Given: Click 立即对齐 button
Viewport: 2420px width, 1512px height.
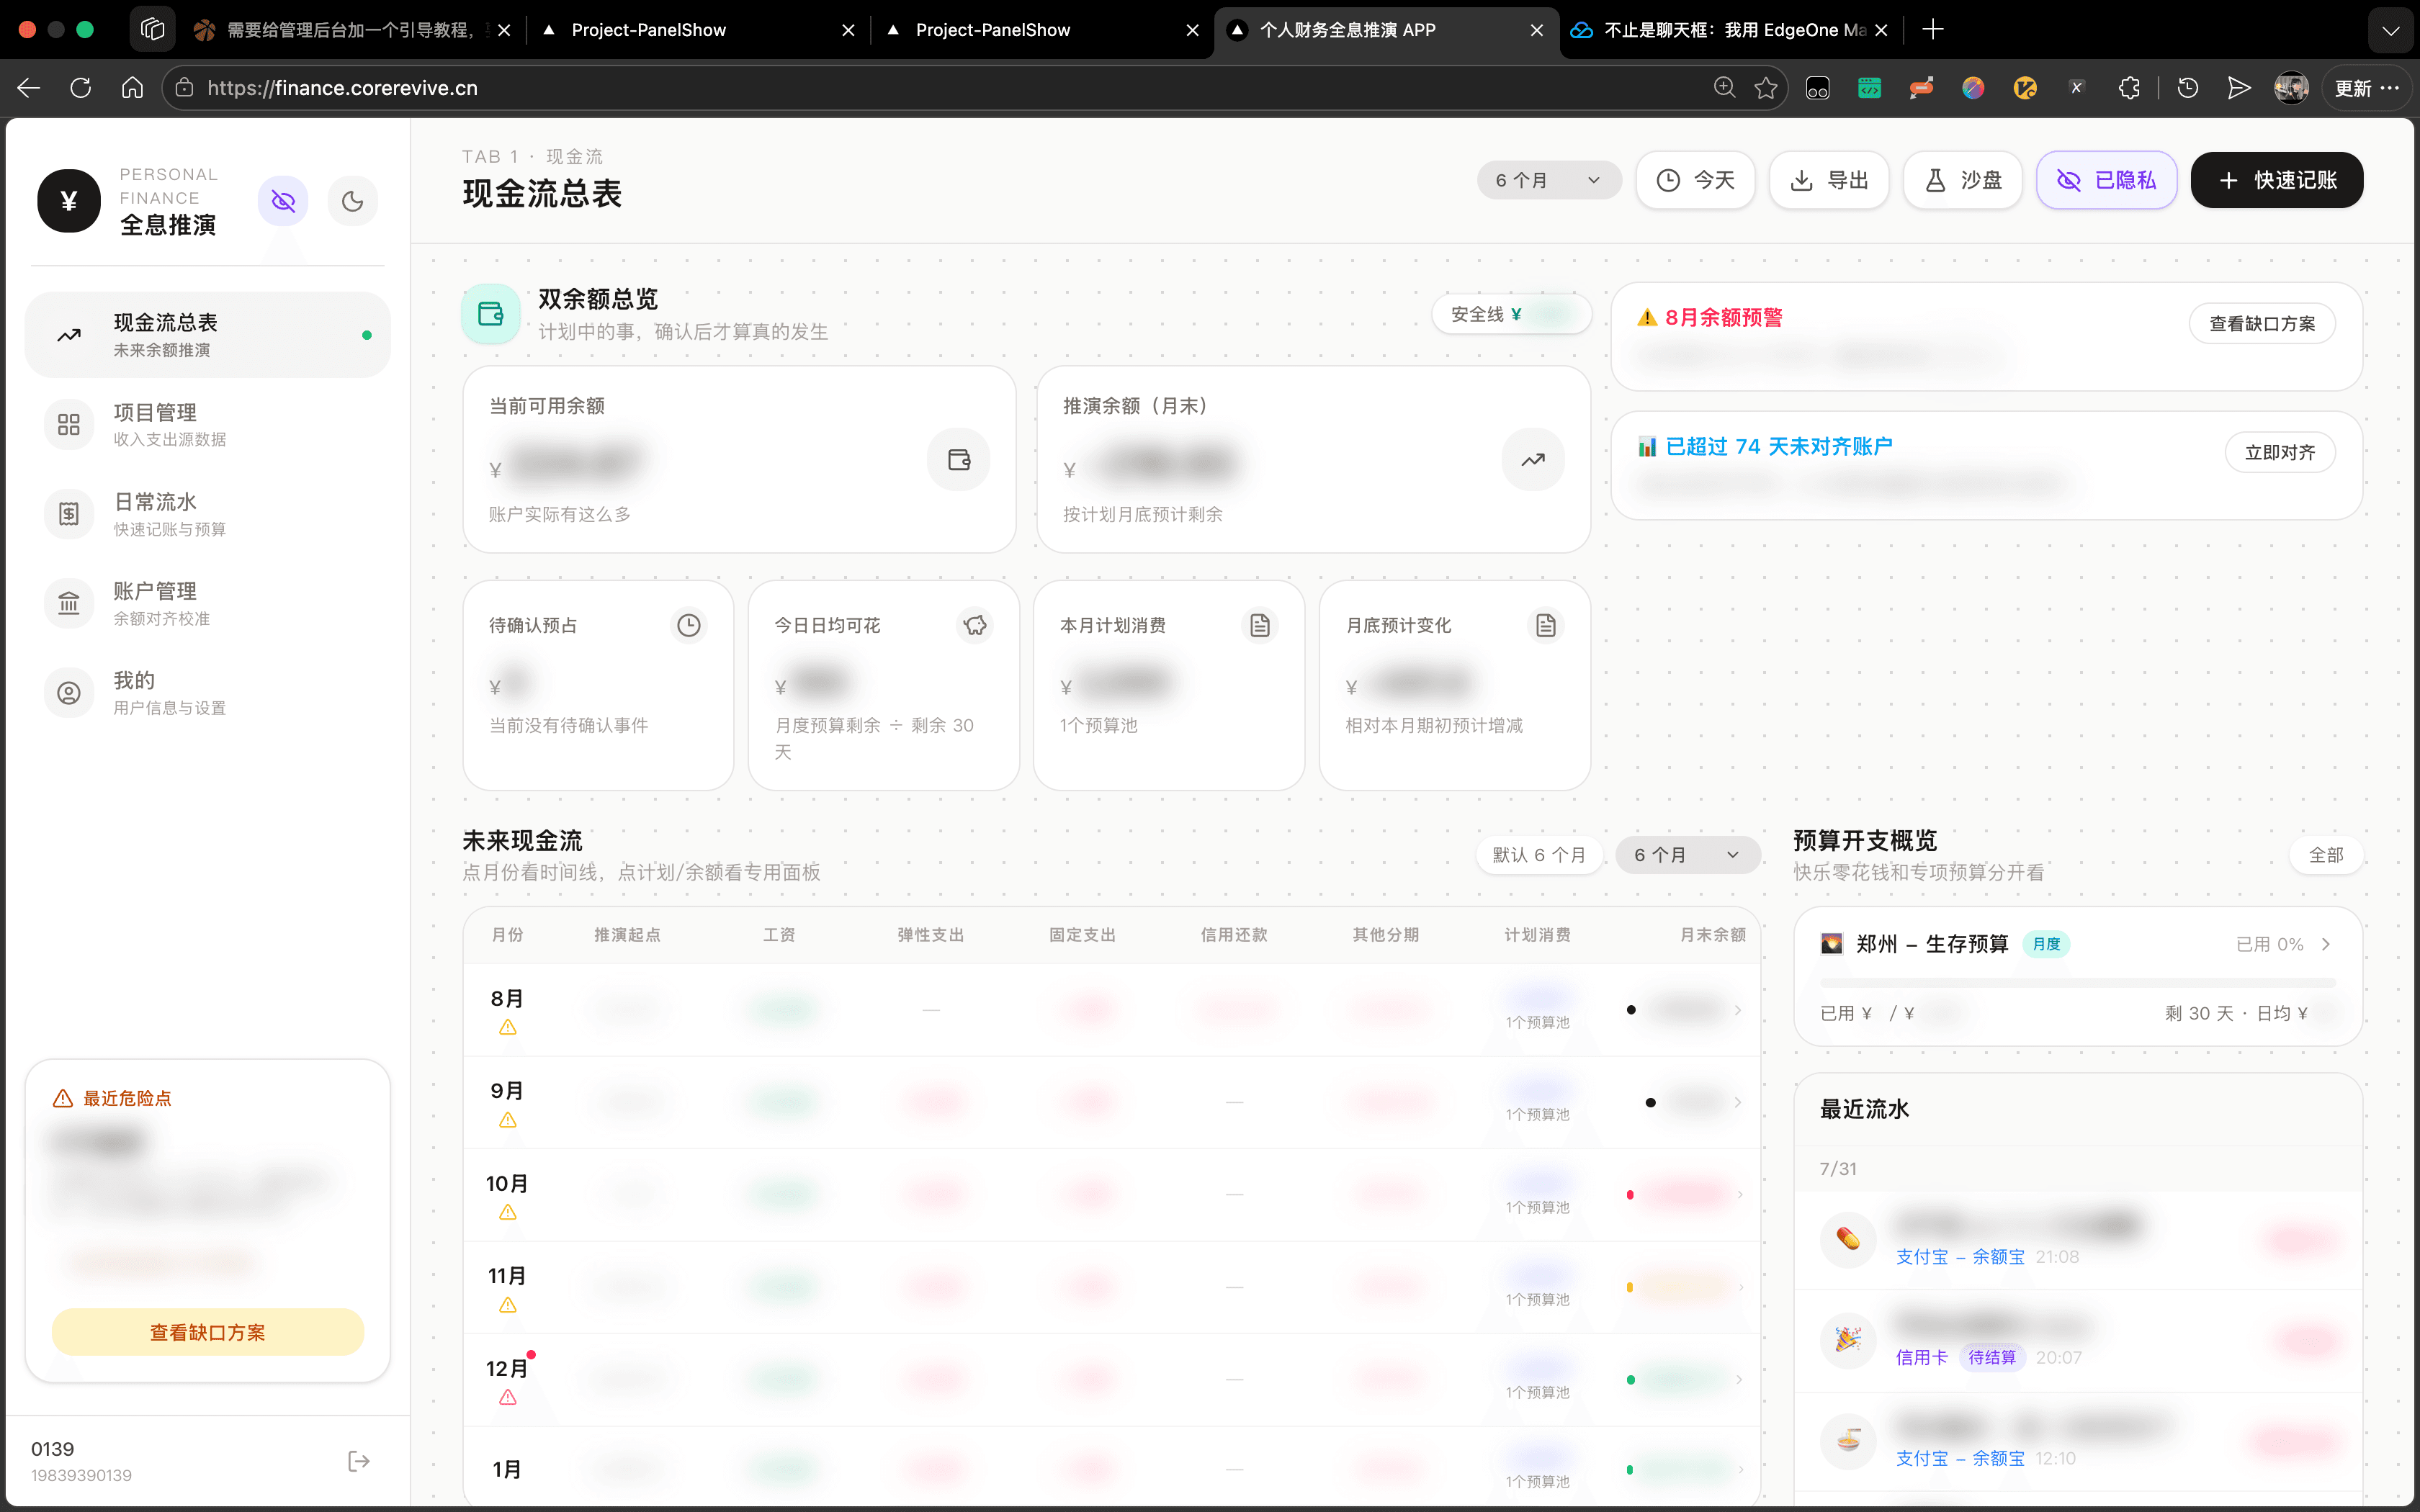Looking at the screenshot, I should [x=2279, y=452].
